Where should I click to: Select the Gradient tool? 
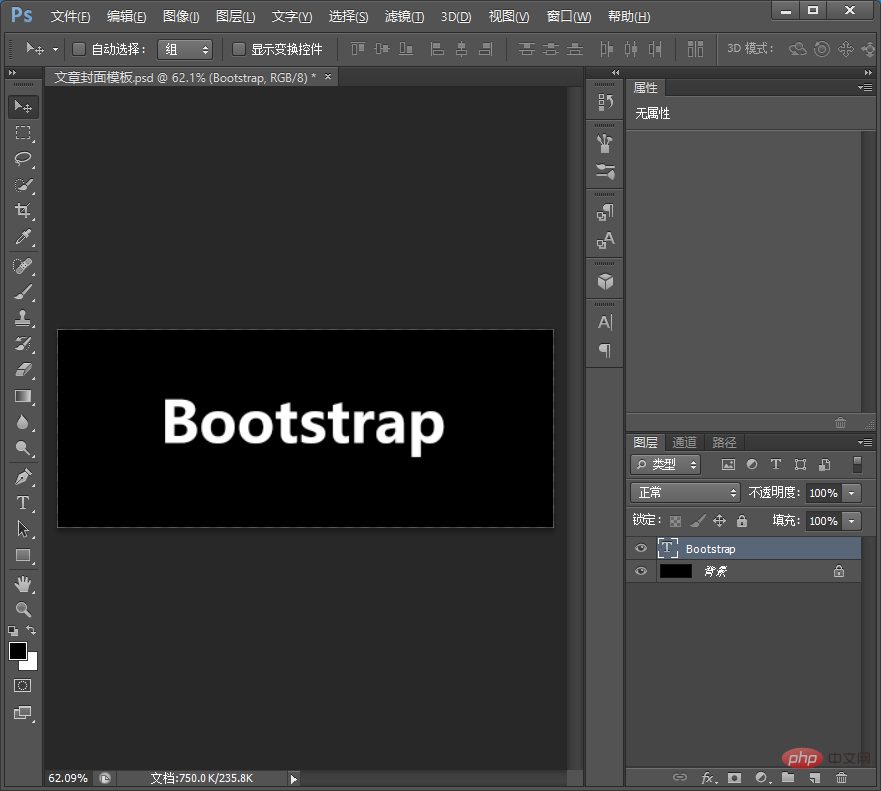click(x=23, y=396)
